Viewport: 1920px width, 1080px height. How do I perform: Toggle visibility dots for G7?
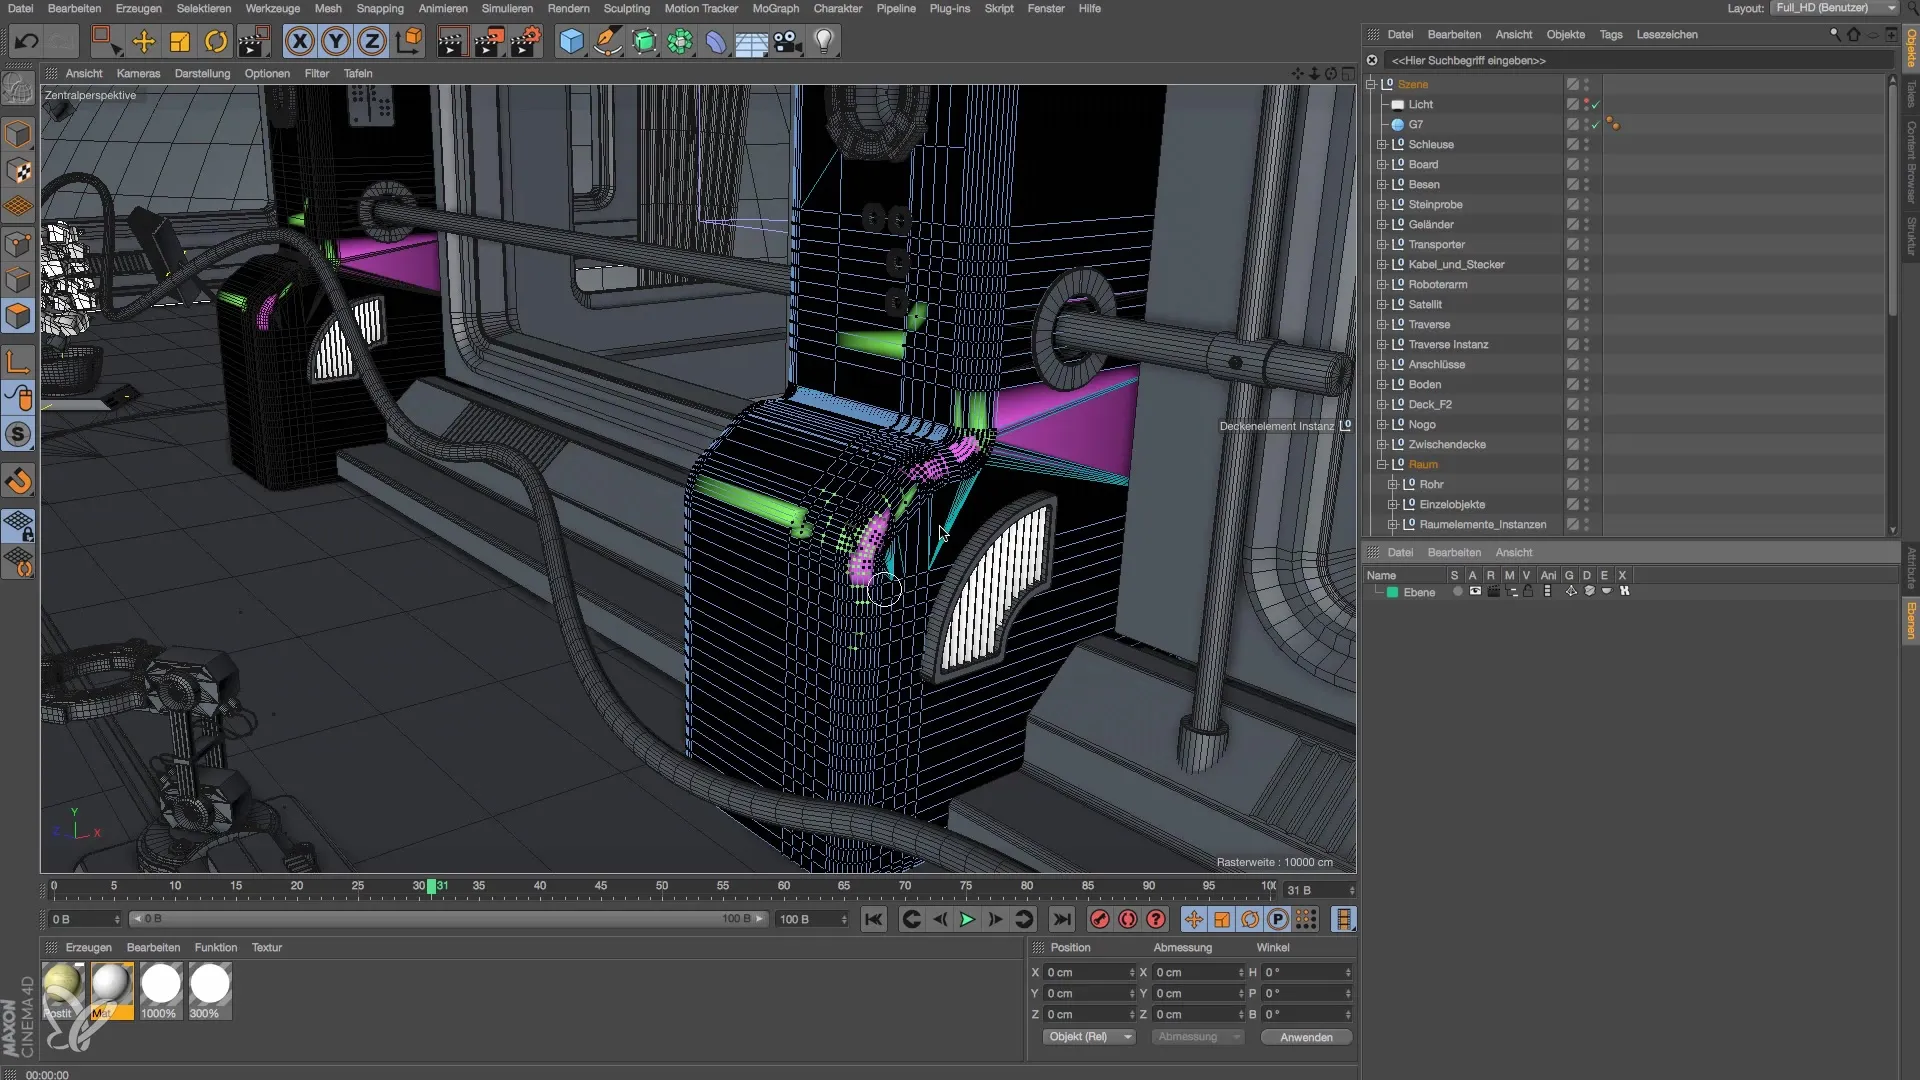1586,125
